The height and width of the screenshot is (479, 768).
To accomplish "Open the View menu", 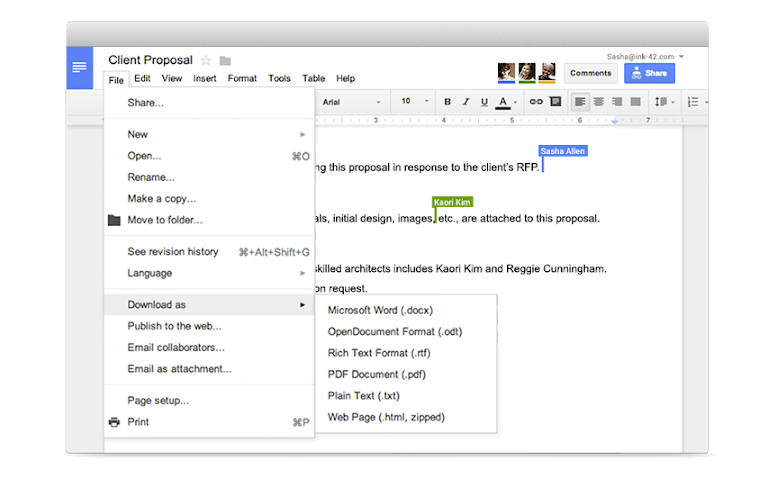I will 172,78.
